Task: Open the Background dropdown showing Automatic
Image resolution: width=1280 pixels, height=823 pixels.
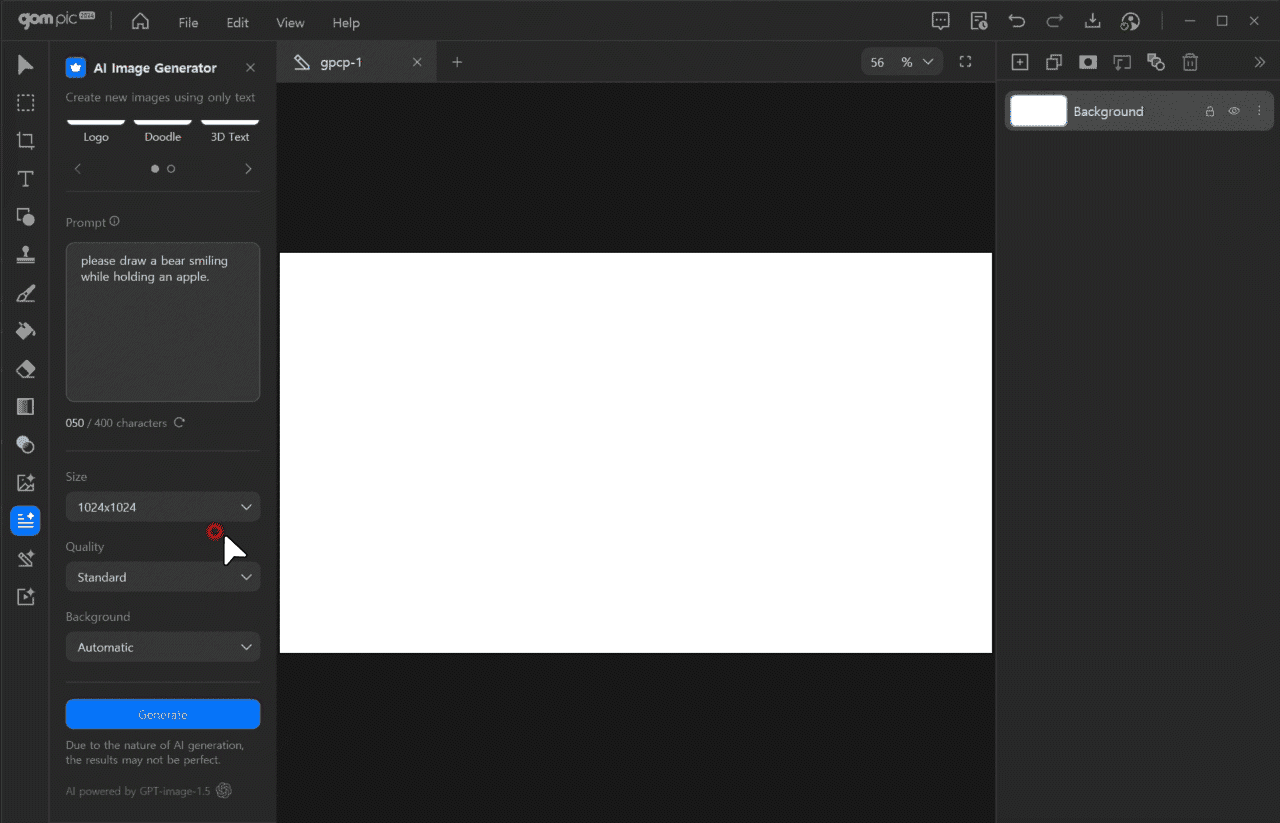Action: coord(163,647)
